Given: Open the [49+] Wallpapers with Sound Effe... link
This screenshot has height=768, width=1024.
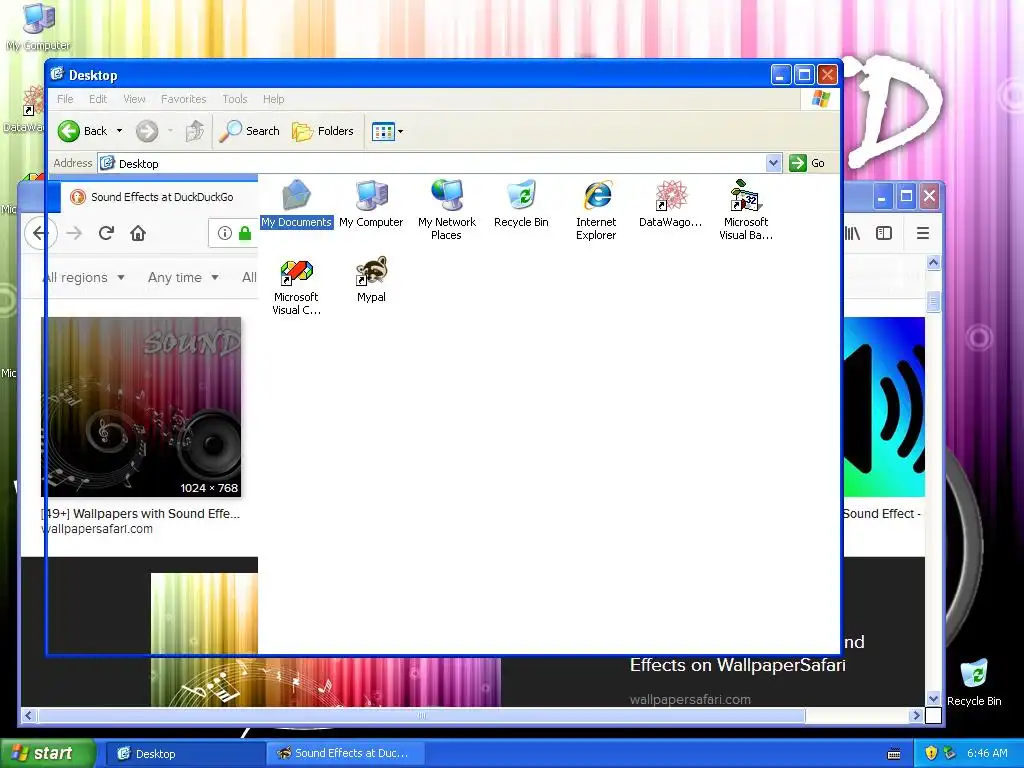Looking at the screenshot, I should (x=140, y=514).
